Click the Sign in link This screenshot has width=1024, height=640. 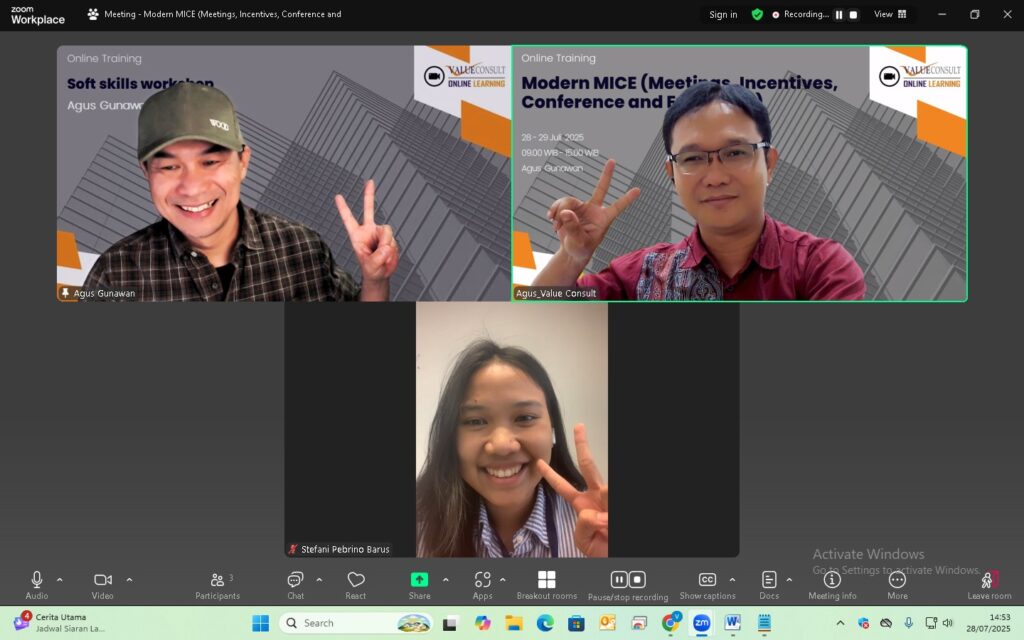click(723, 14)
